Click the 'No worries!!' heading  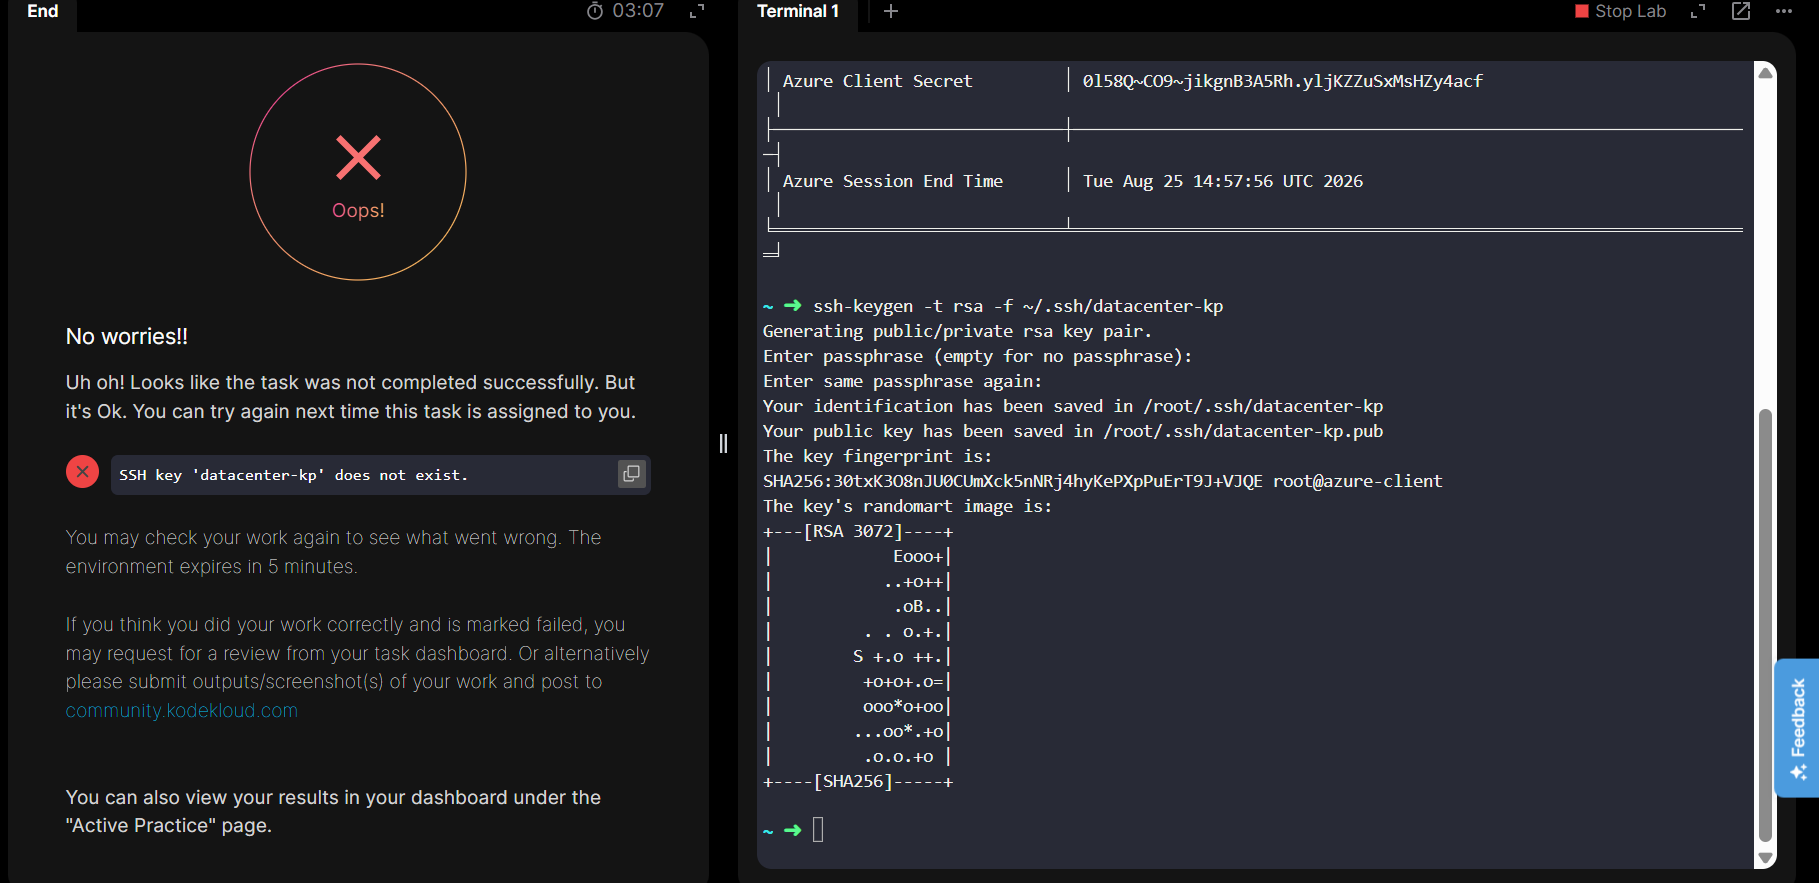click(127, 337)
